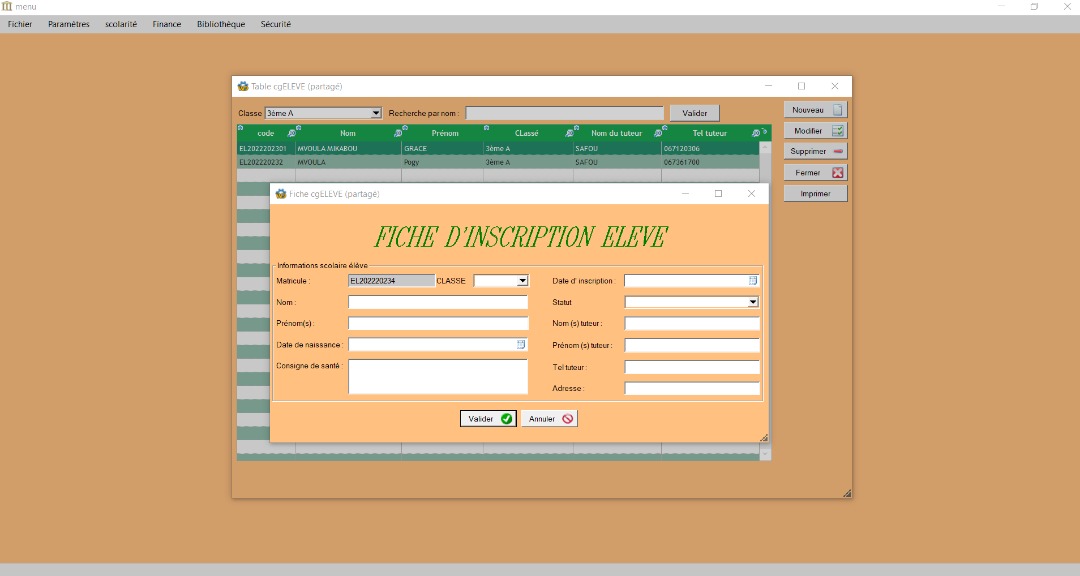Focus the Recherche par nom search field
The width and height of the screenshot is (1080, 576).
click(565, 113)
